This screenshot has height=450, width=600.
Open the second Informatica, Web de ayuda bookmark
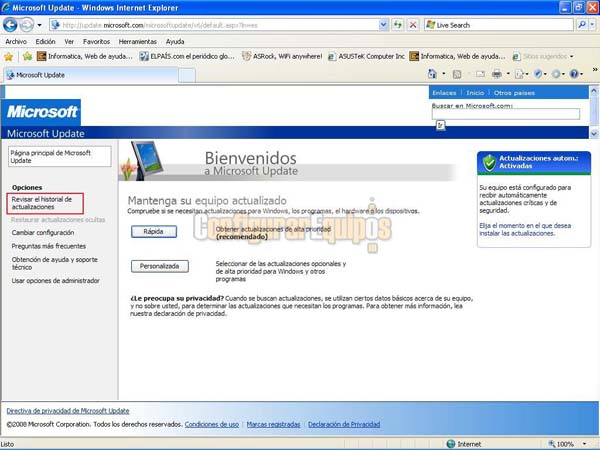pyautogui.click(x=457, y=57)
